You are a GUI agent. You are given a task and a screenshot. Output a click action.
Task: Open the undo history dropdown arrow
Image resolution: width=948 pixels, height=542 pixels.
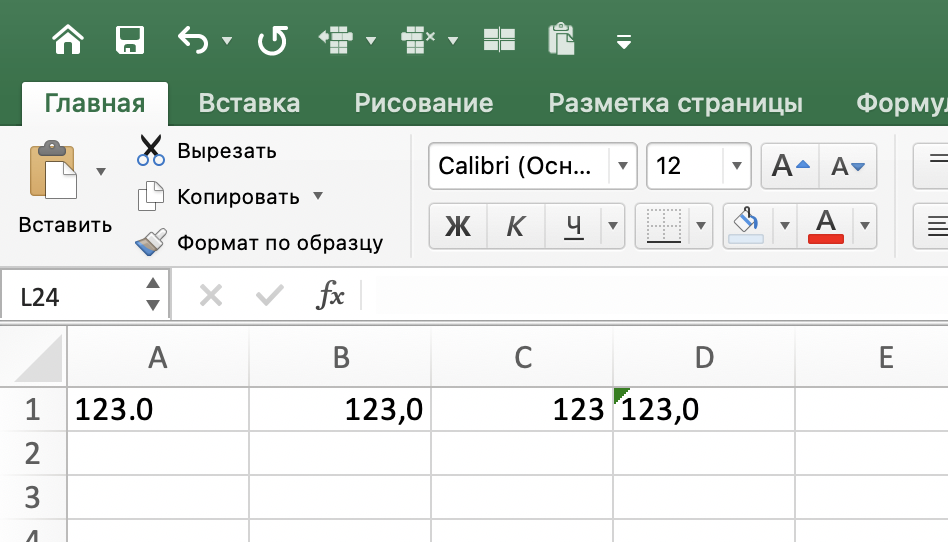pos(227,41)
